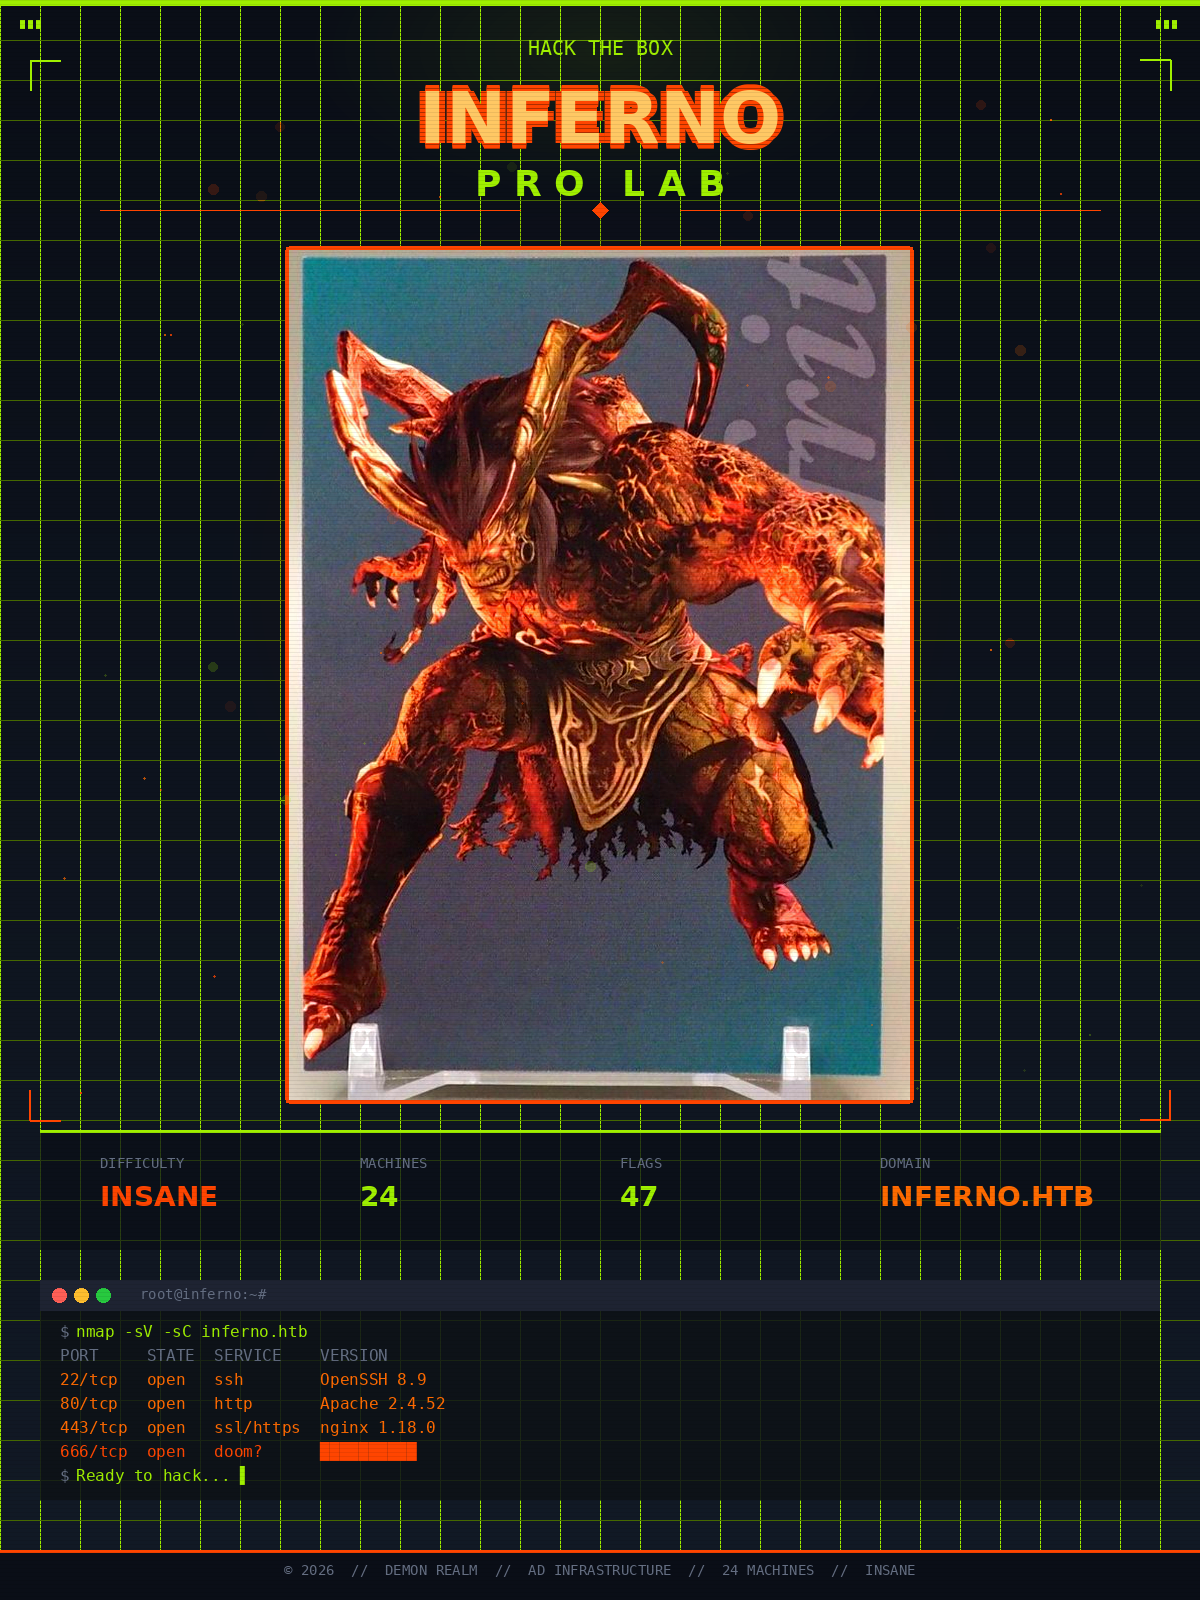Click the redacted orange version block
Viewport: 1200px width, 1600px height.
(x=368, y=1451)
